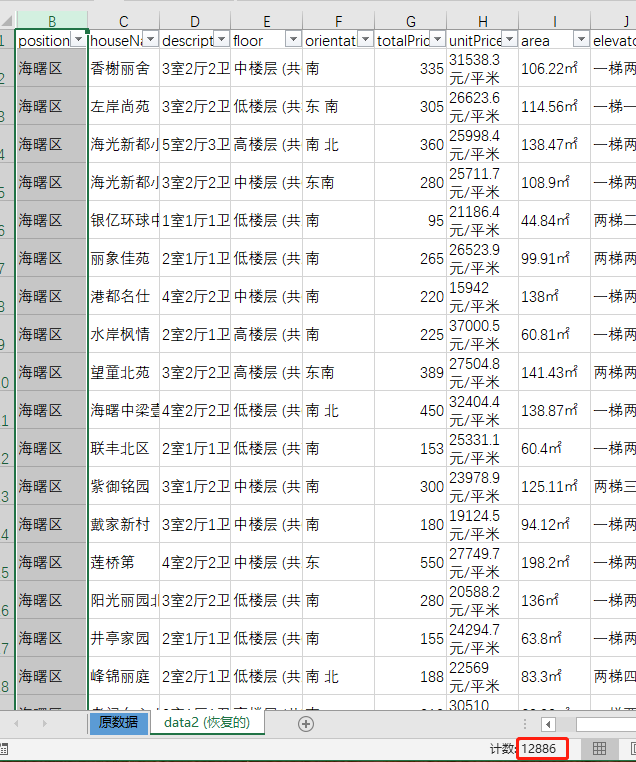
Task: Click description cell 5室2厅3卫
Action: pyautogui.click(x=195, y=144)
